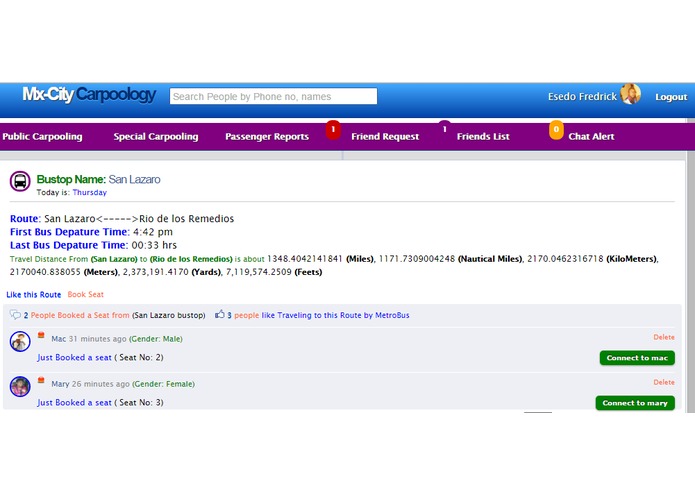The width and height of the screenshot is (695, 494).
Task: Click the route text San Lazaro to Rio de los Remedios
Action: [x=139, y=219]
